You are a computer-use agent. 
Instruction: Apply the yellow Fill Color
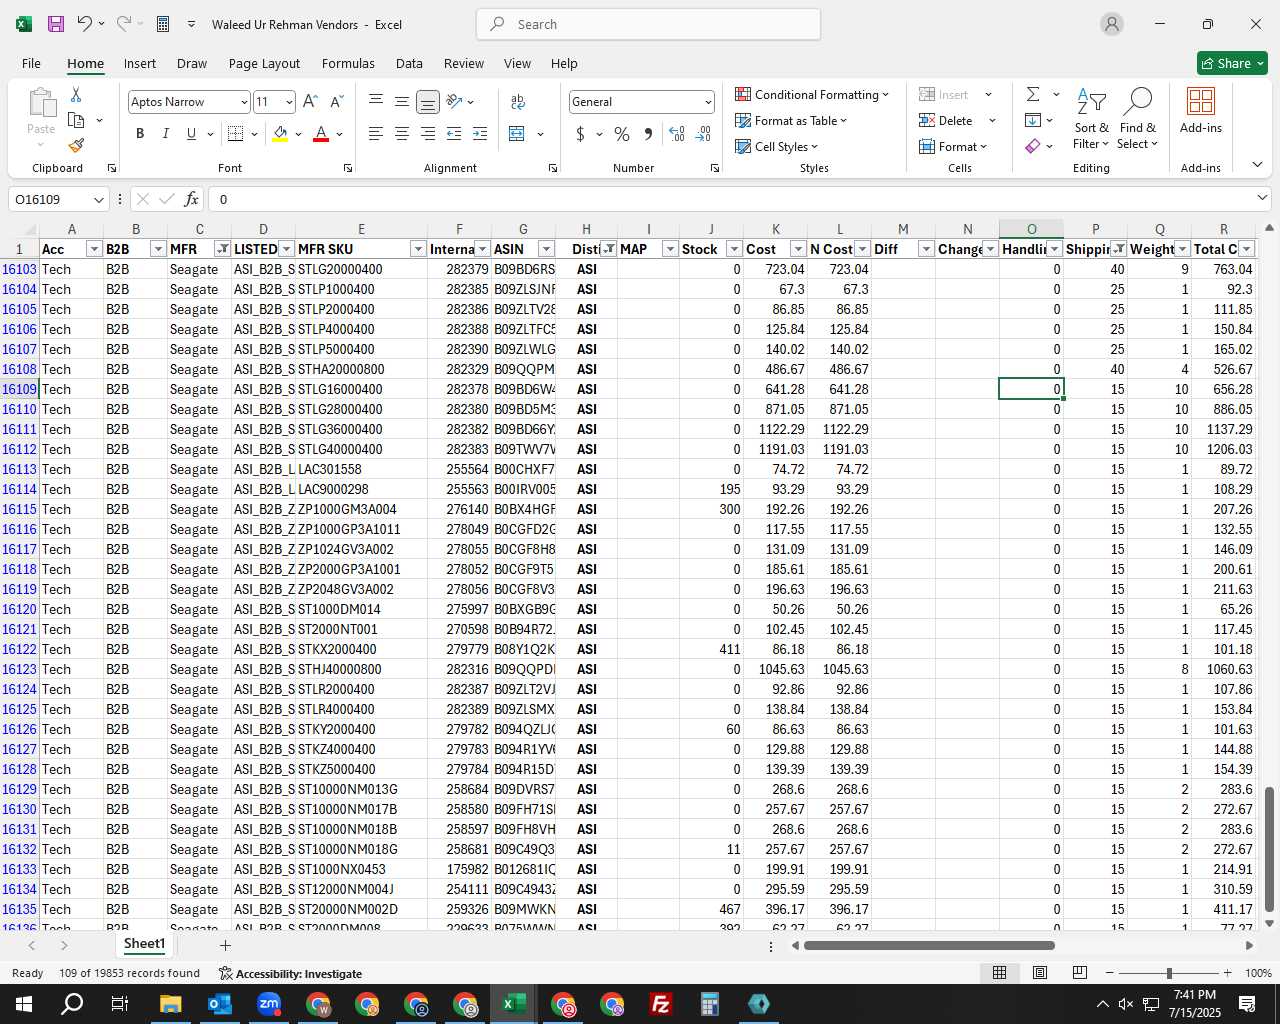(x=281, y=133)
